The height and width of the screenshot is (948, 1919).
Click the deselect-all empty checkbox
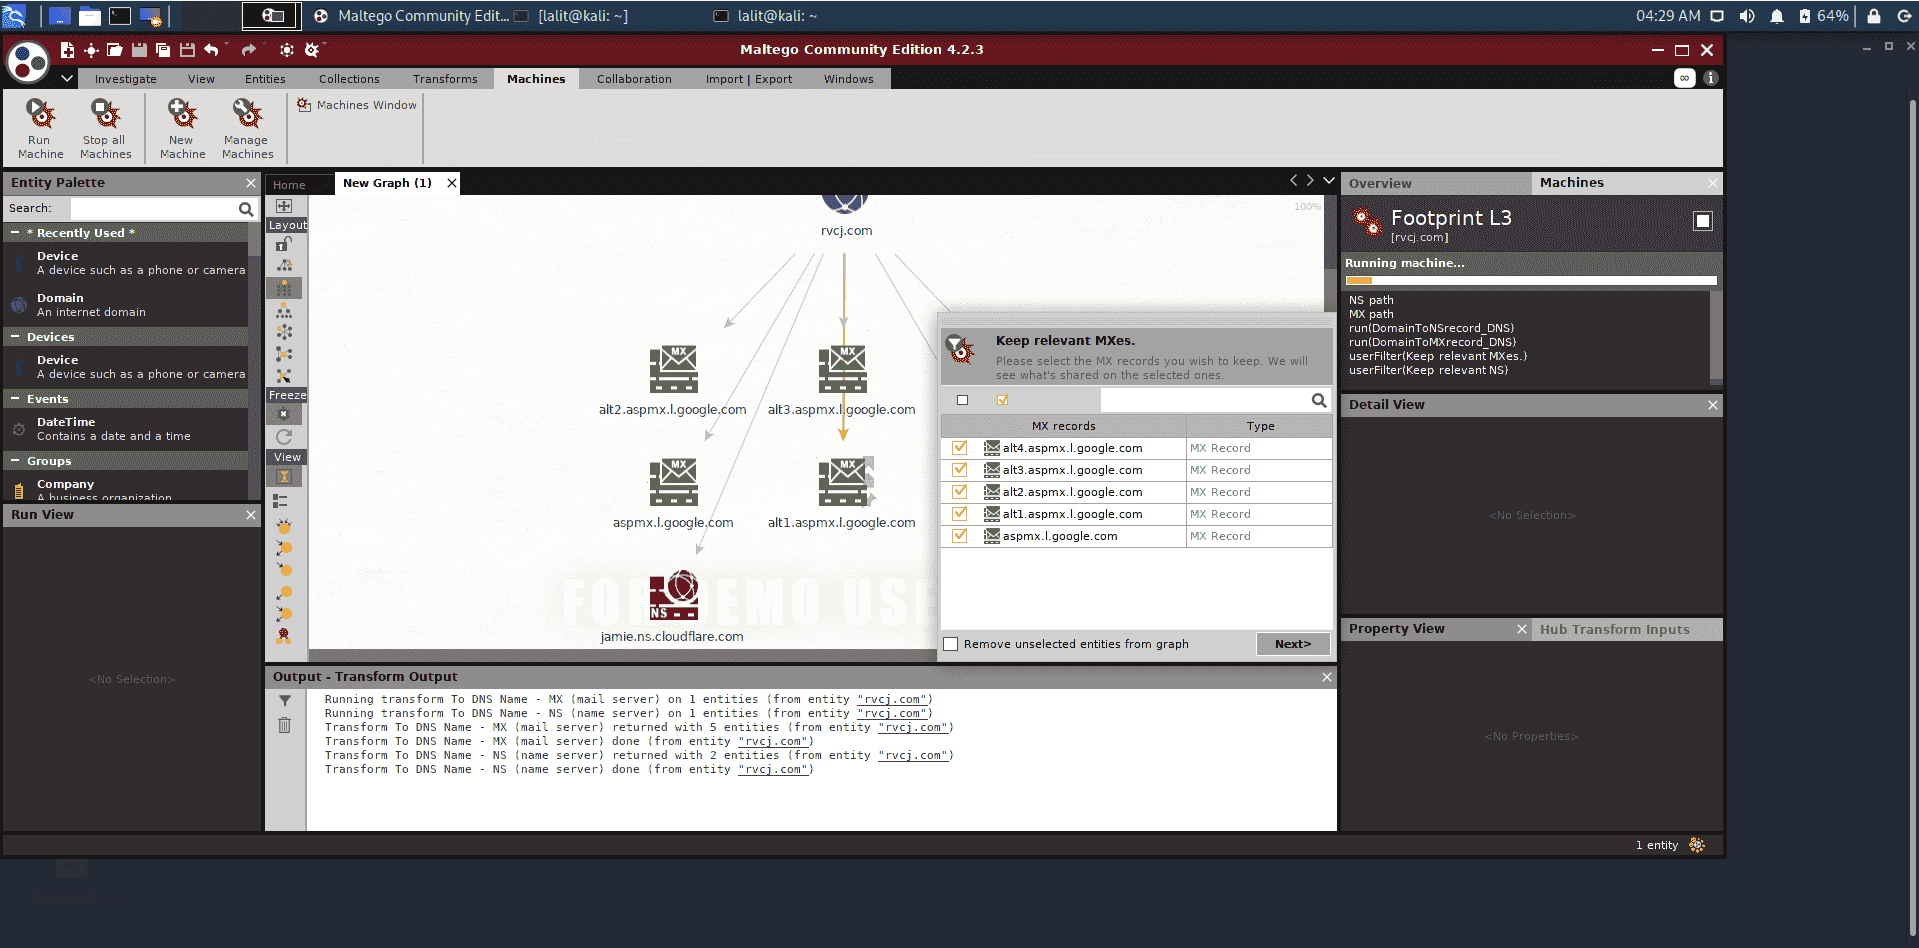pyautogui.click(x=962, y=400)
